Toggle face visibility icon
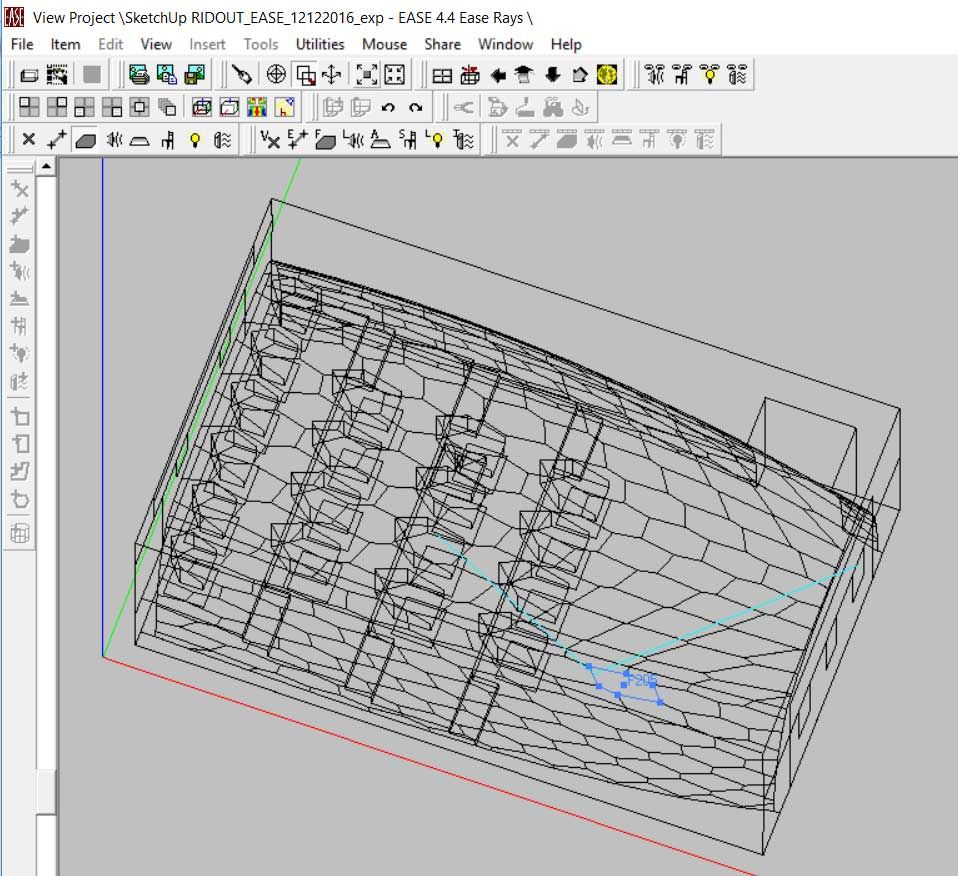The image size is (958, 876). point(84,140)
